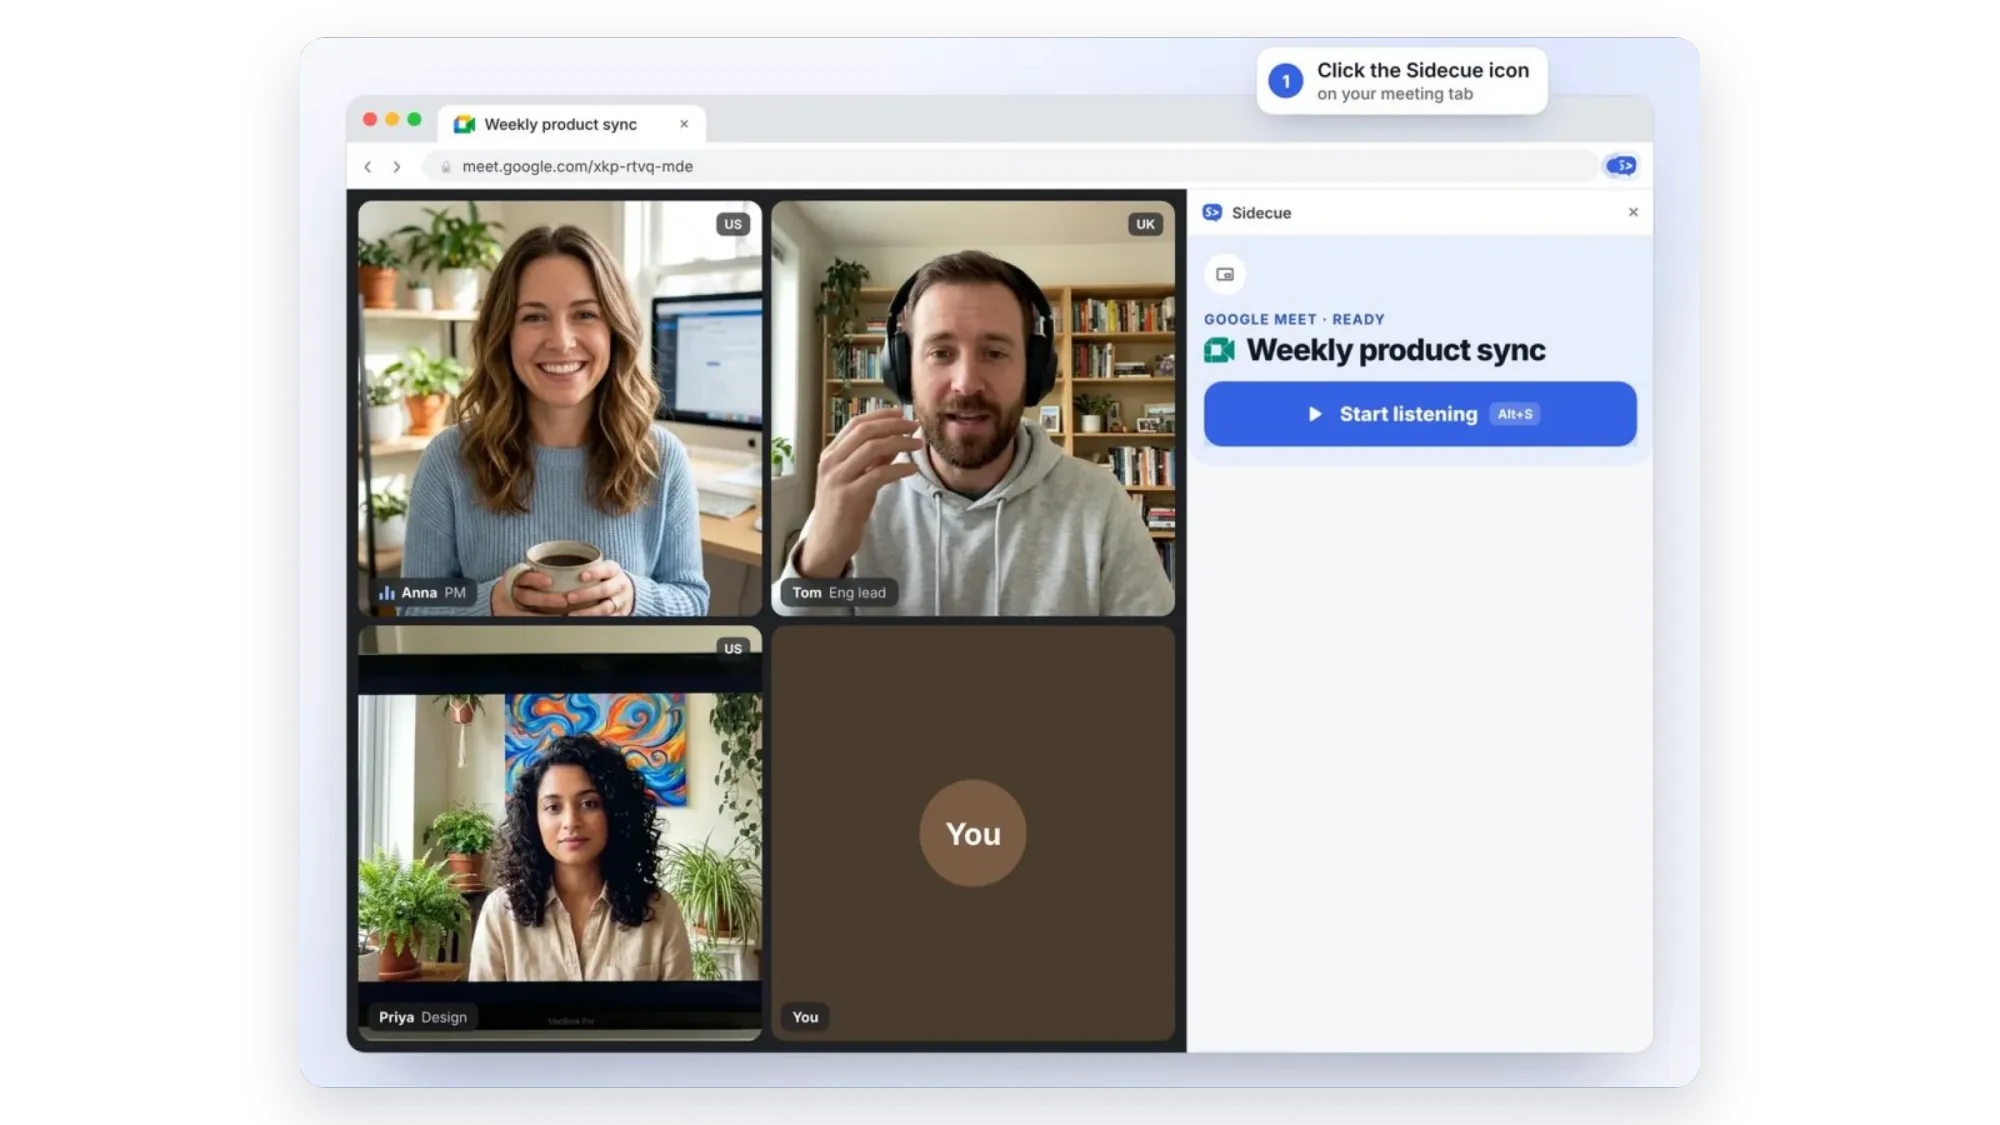Screen dimensions: 2000x1125
Task: Click the You name label
Action: click(x=805, y=1017)
